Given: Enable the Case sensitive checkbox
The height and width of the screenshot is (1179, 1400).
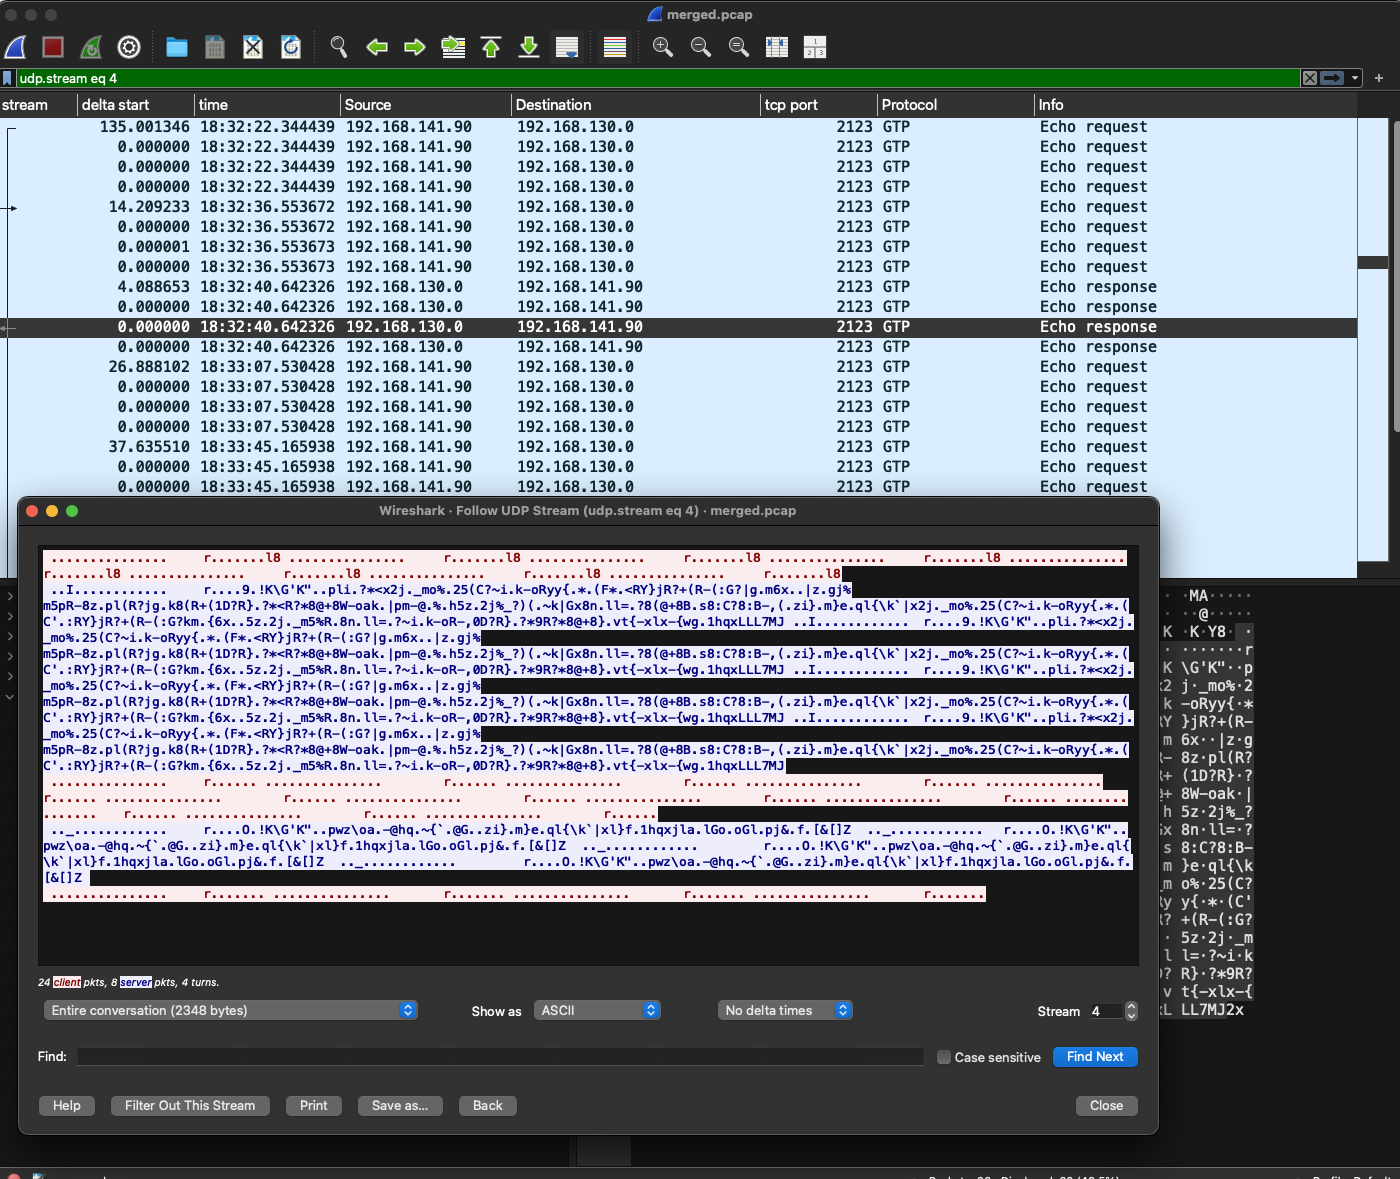Looking at the screenshot, I should [x=943, y=1057].
